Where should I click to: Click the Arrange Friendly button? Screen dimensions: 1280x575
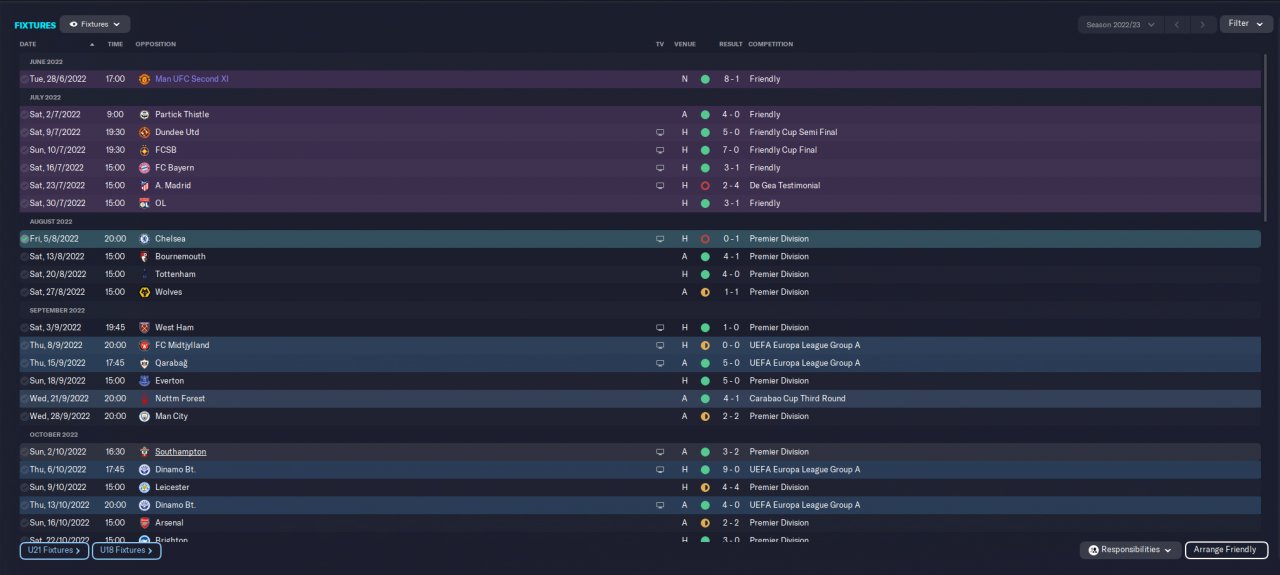pos(1226,550)
